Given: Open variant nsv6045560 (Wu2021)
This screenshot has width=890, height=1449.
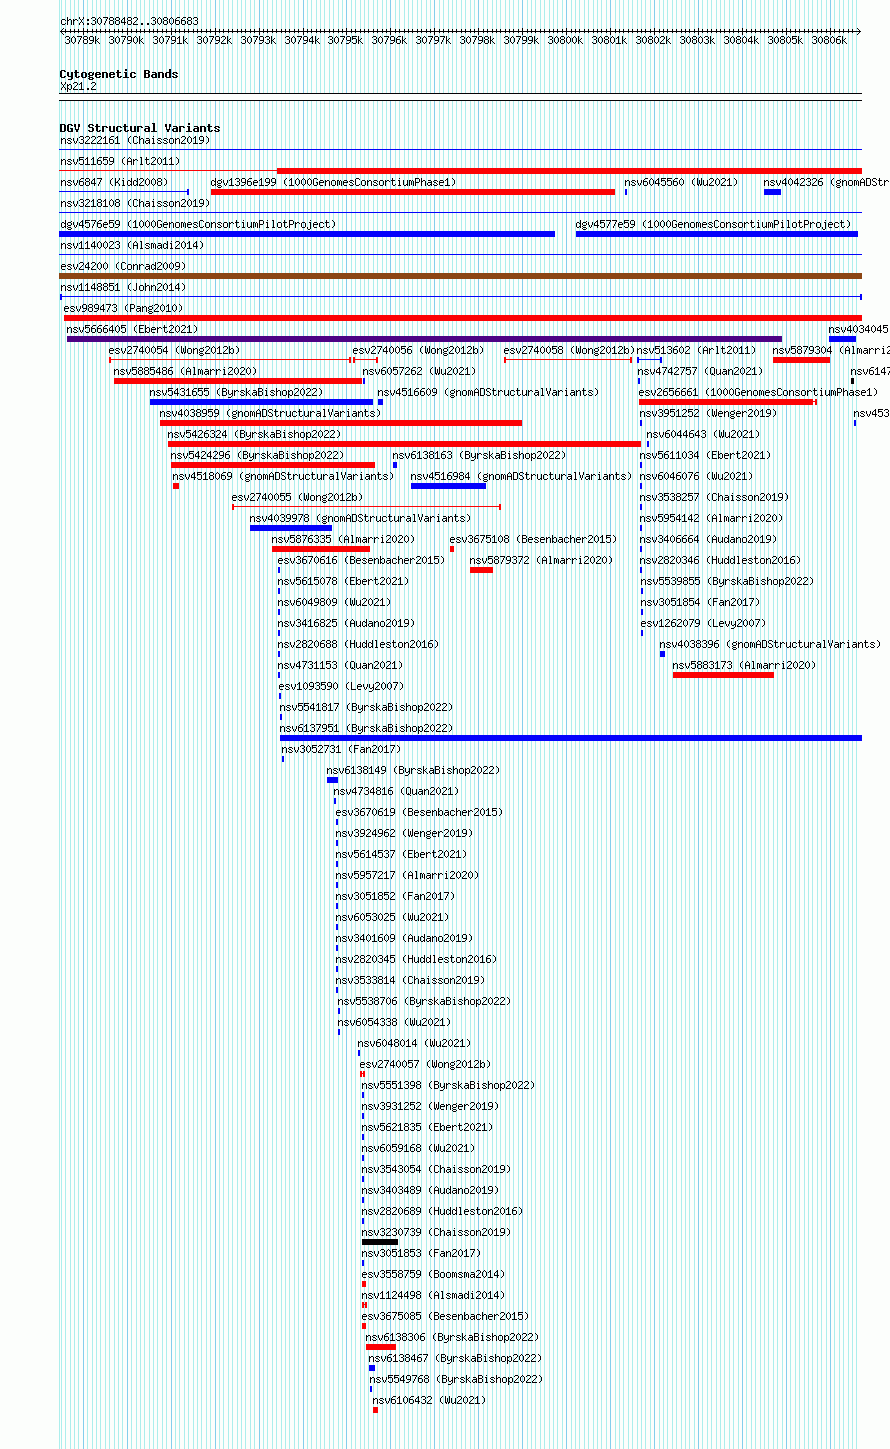Looking at the screenshot, I should [x=681, y=183].
